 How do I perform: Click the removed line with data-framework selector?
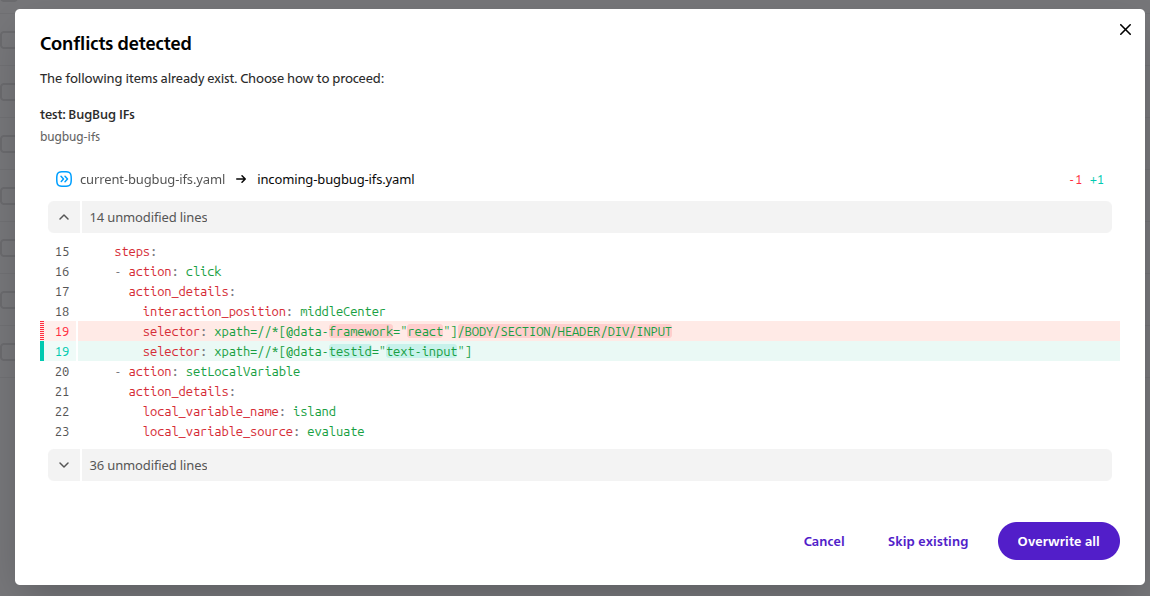[579, 331]
